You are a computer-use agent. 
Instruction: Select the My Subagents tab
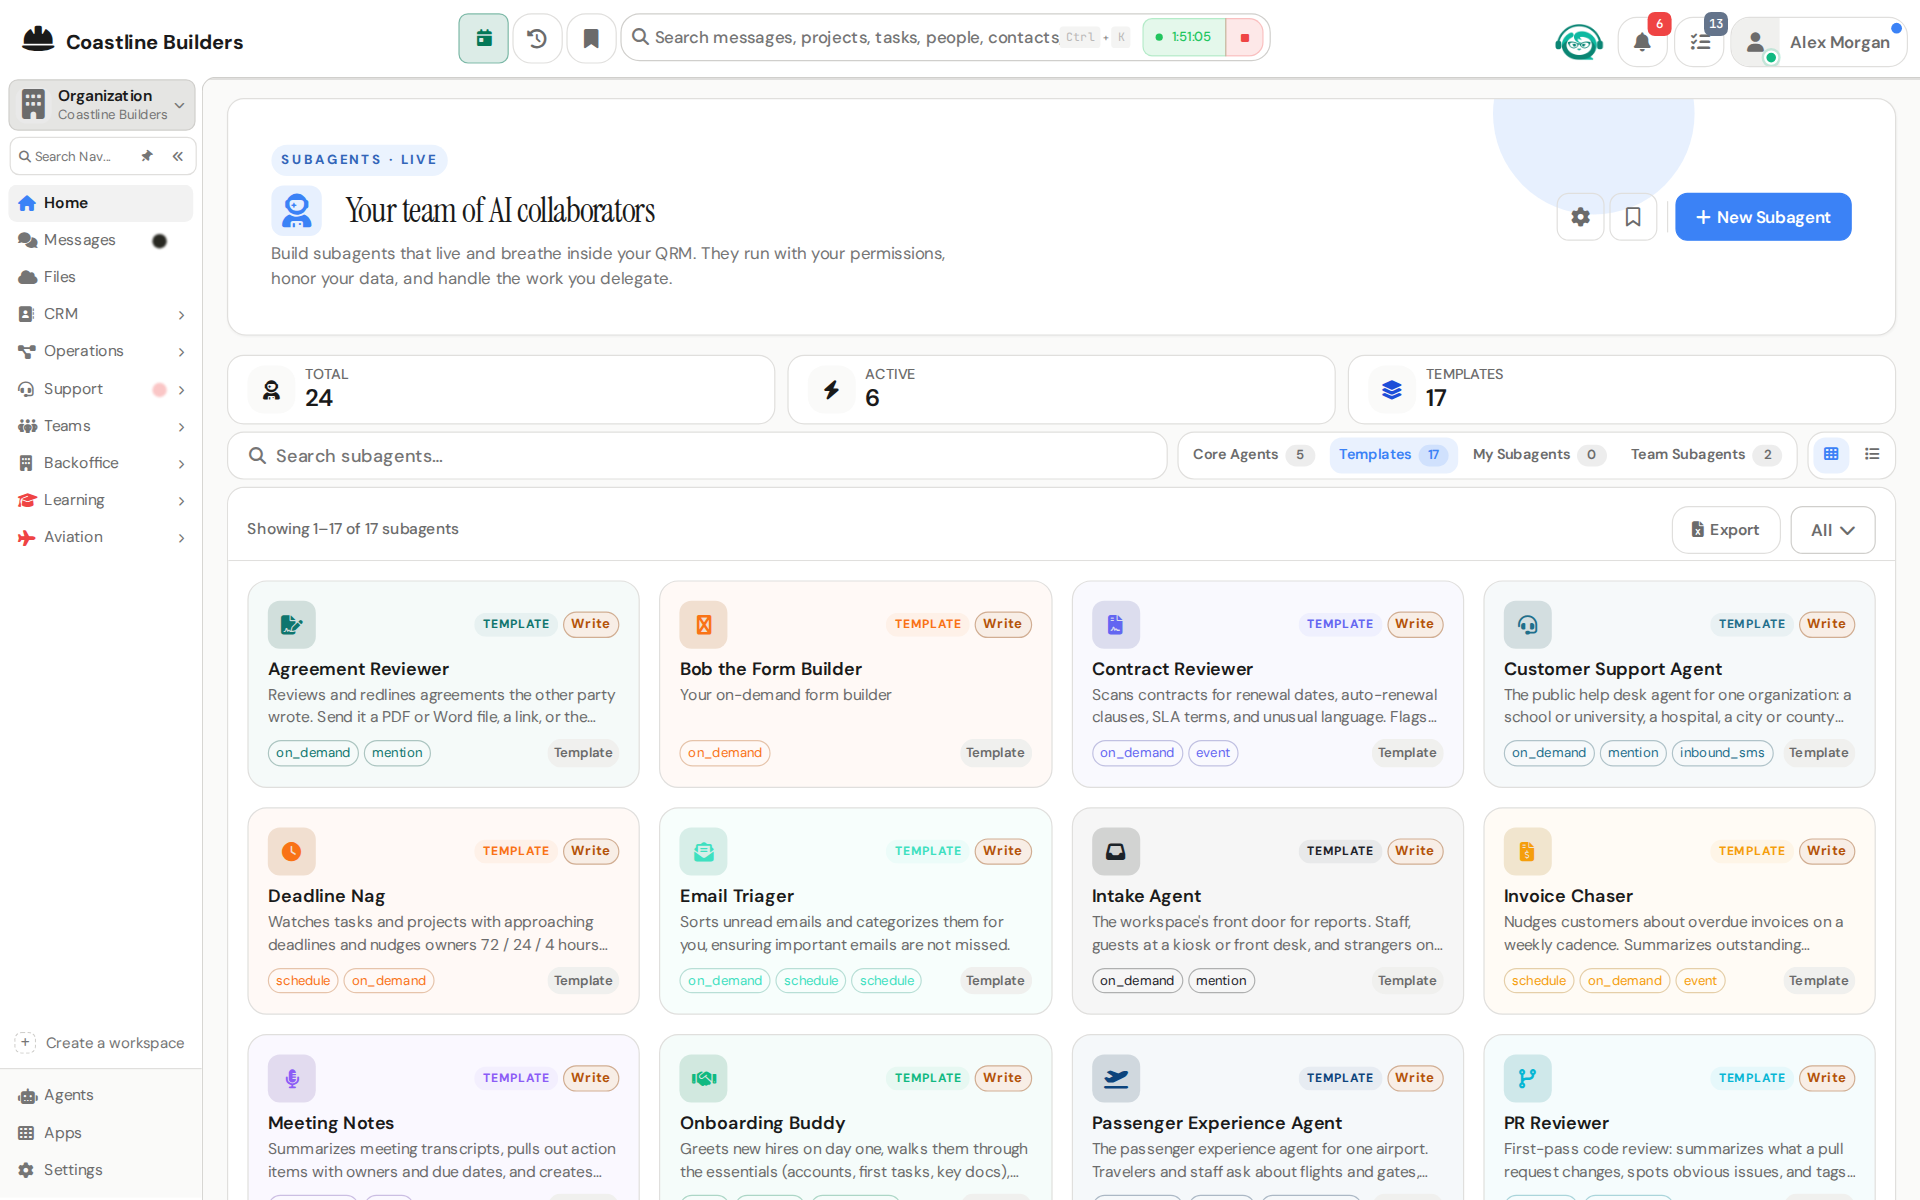coord(1538,455)
